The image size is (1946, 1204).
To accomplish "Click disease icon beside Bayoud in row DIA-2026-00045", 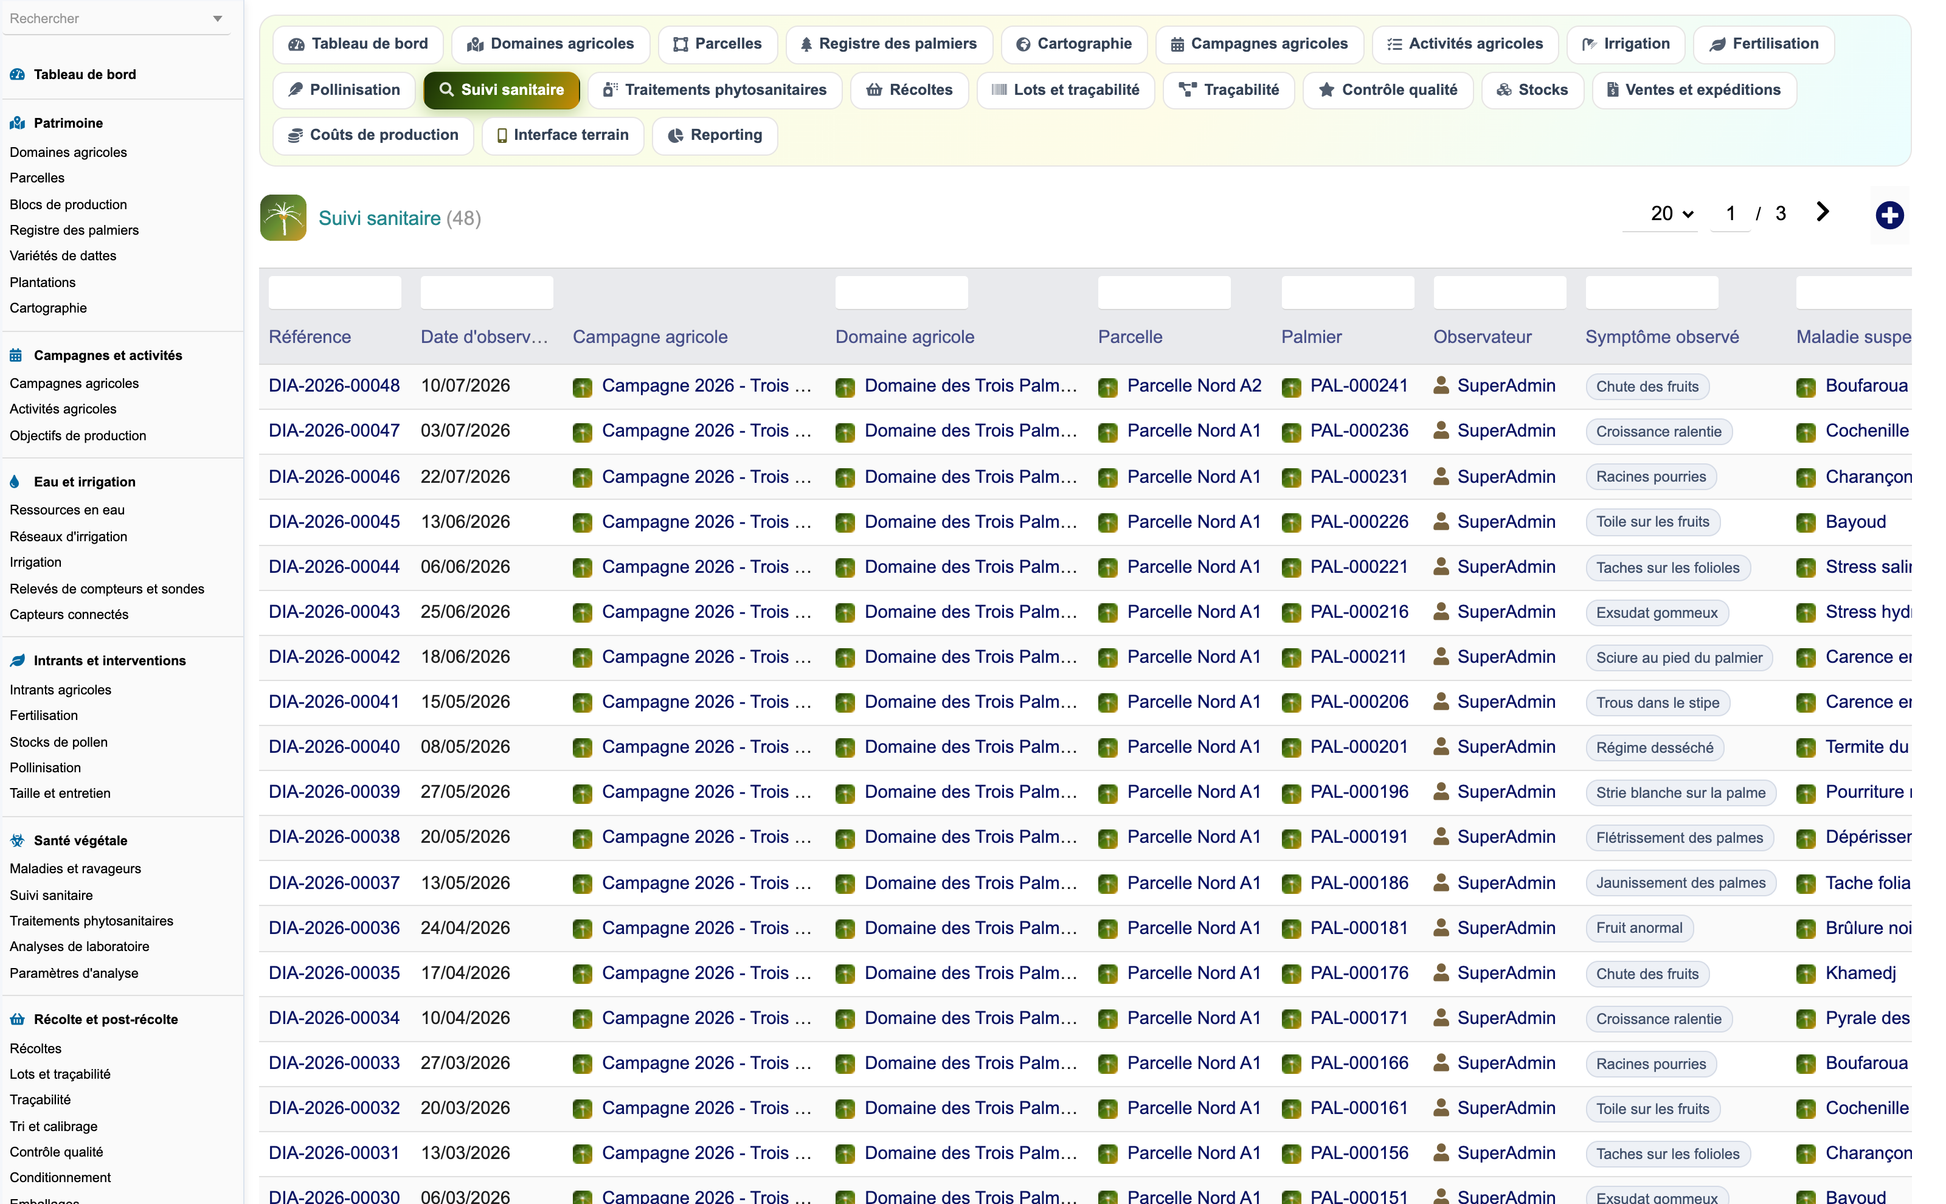I will pos(1806,523).
